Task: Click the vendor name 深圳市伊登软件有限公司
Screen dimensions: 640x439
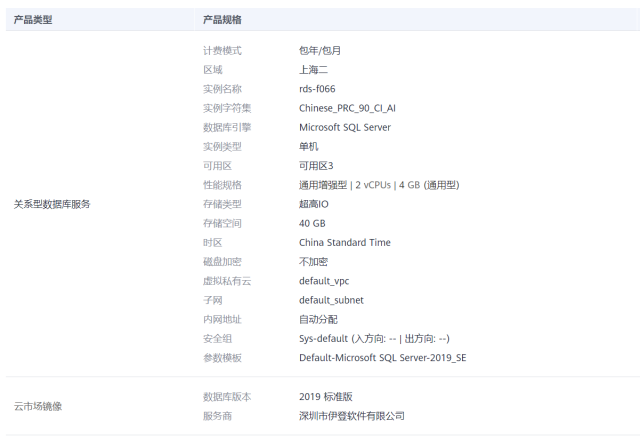Action: pos(352,416)
